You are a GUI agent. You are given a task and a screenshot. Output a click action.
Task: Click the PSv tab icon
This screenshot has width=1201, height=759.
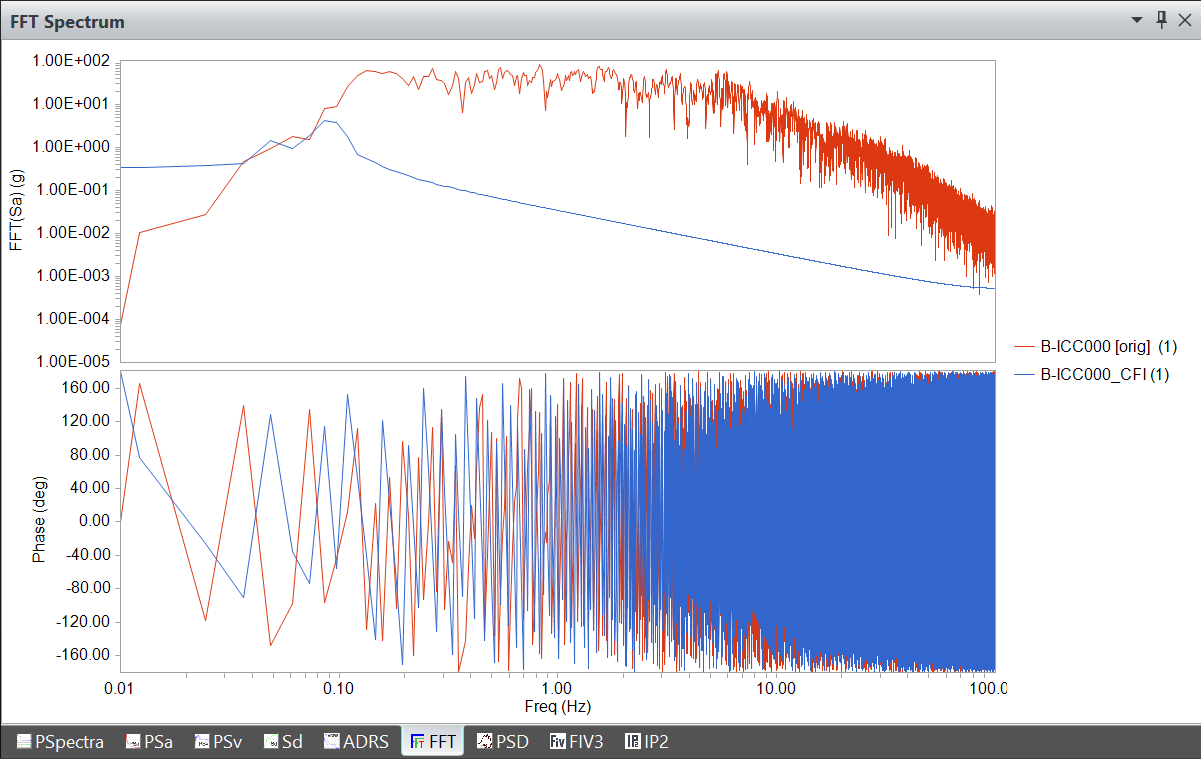pos(201,741)
